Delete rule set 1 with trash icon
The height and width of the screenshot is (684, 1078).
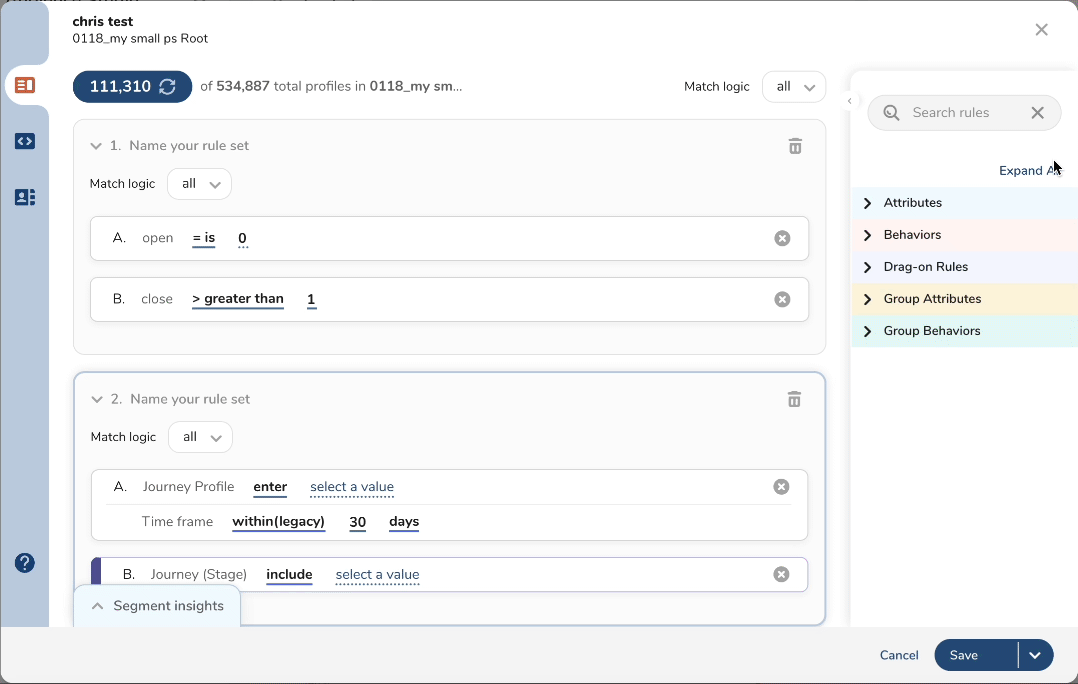[795, 146]
